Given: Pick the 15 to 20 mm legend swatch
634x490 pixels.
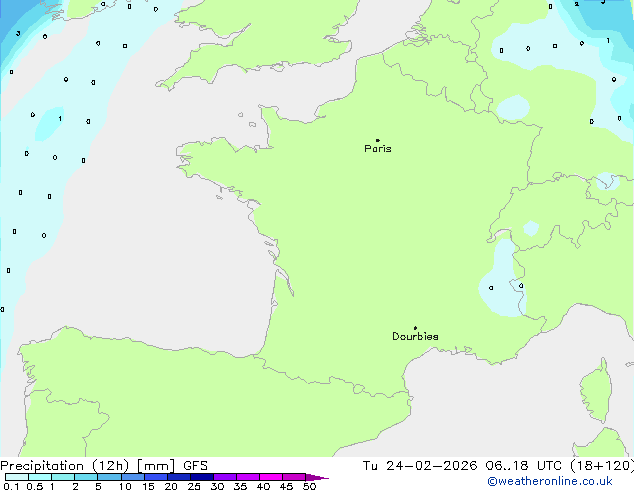Looking at the screenshot, I should (156, 477).
